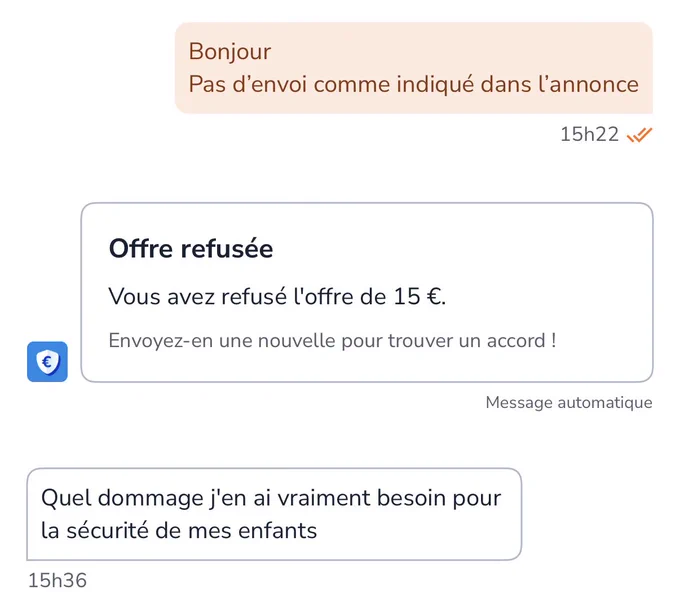680x608 pixels.
Task: Click the word 'accord' in the offer card
Action: 516,341
